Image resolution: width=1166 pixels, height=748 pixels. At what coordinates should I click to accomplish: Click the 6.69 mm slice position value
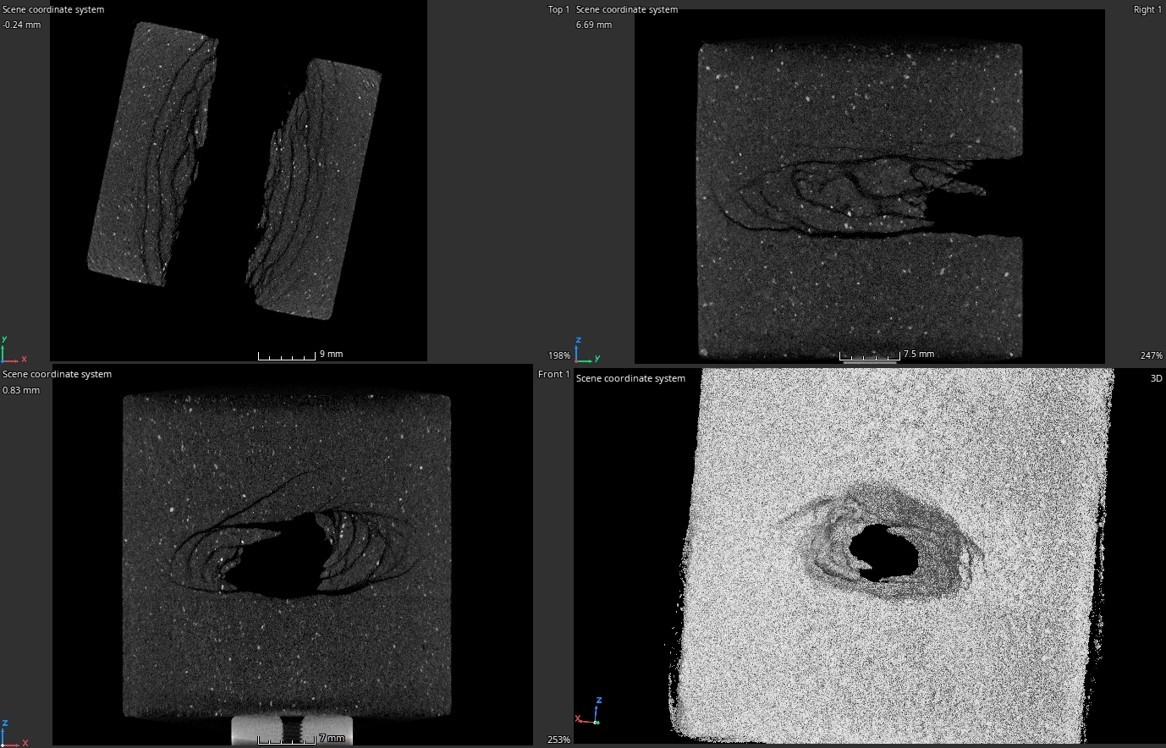tap(594, 25)
